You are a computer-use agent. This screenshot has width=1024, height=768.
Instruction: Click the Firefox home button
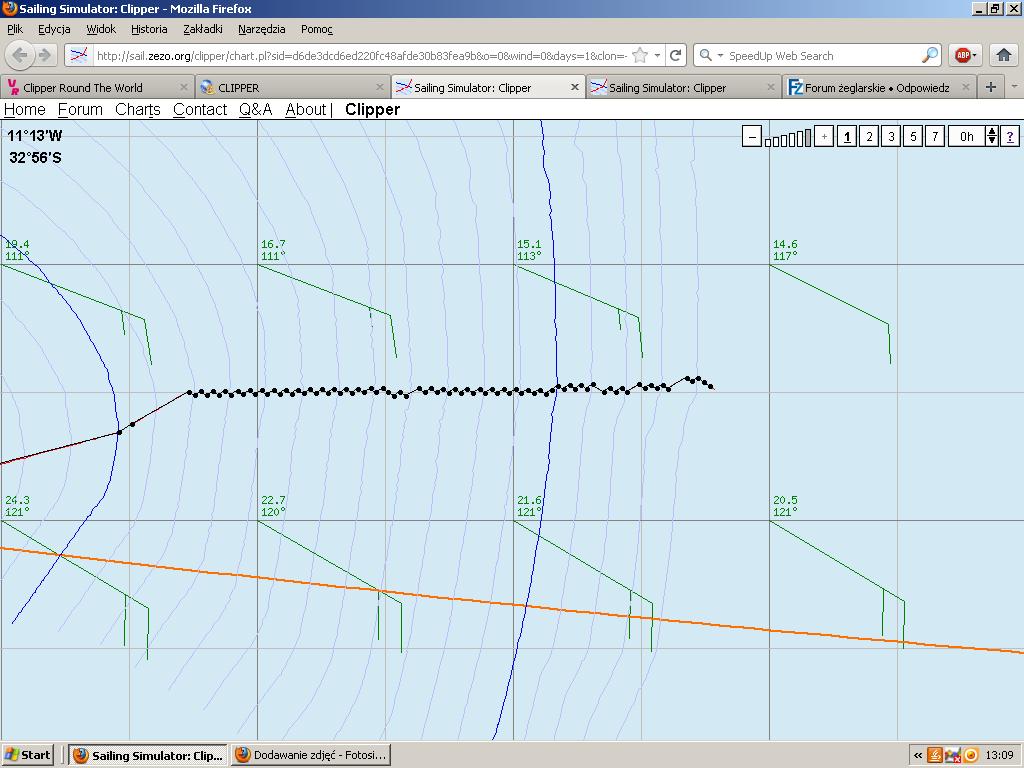(1003, 56)
